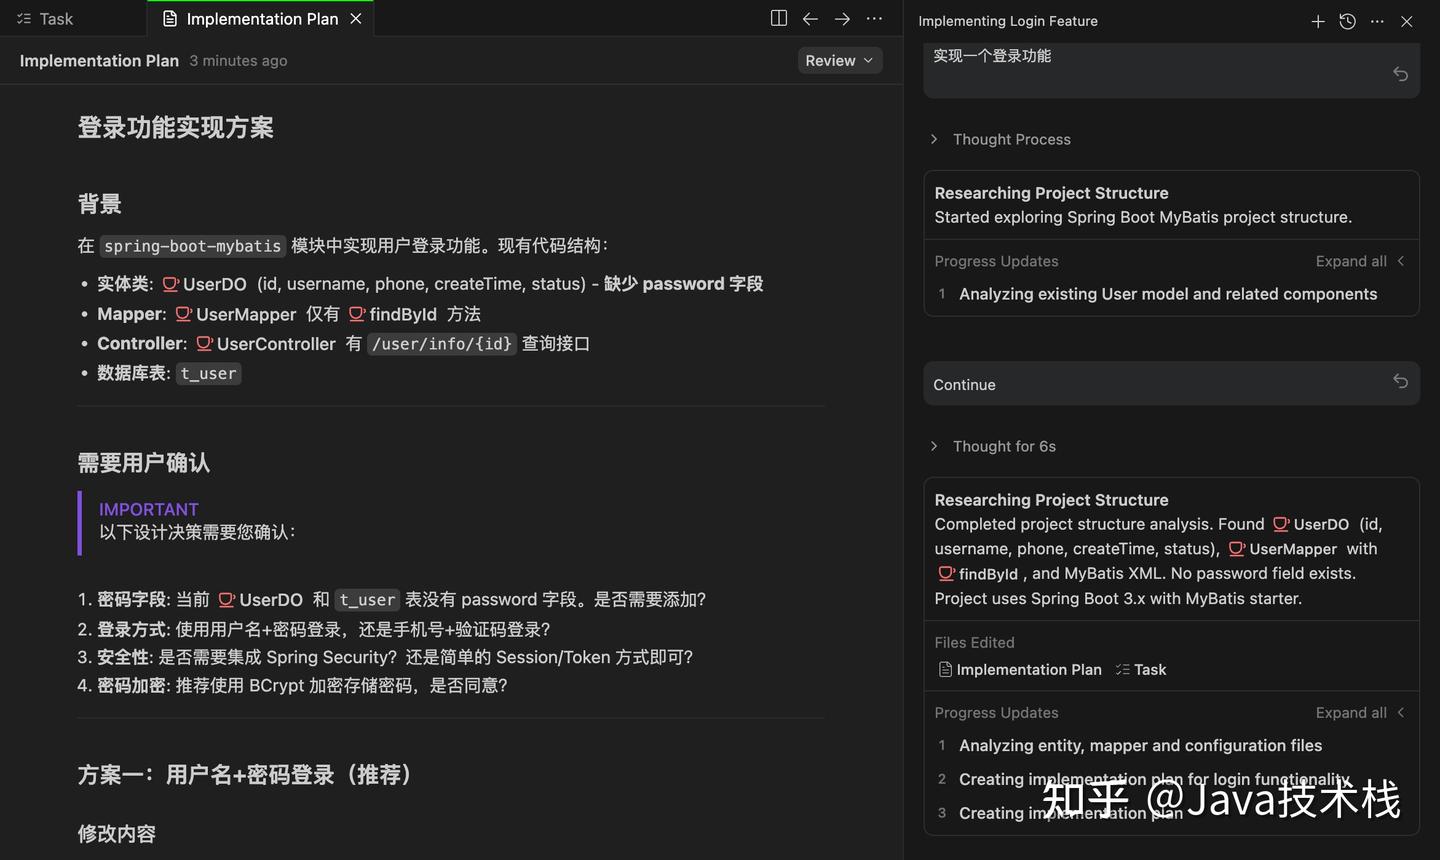
Task: Collapse the lower Progress Updates with Expand all
Action: coord(1351,712)
